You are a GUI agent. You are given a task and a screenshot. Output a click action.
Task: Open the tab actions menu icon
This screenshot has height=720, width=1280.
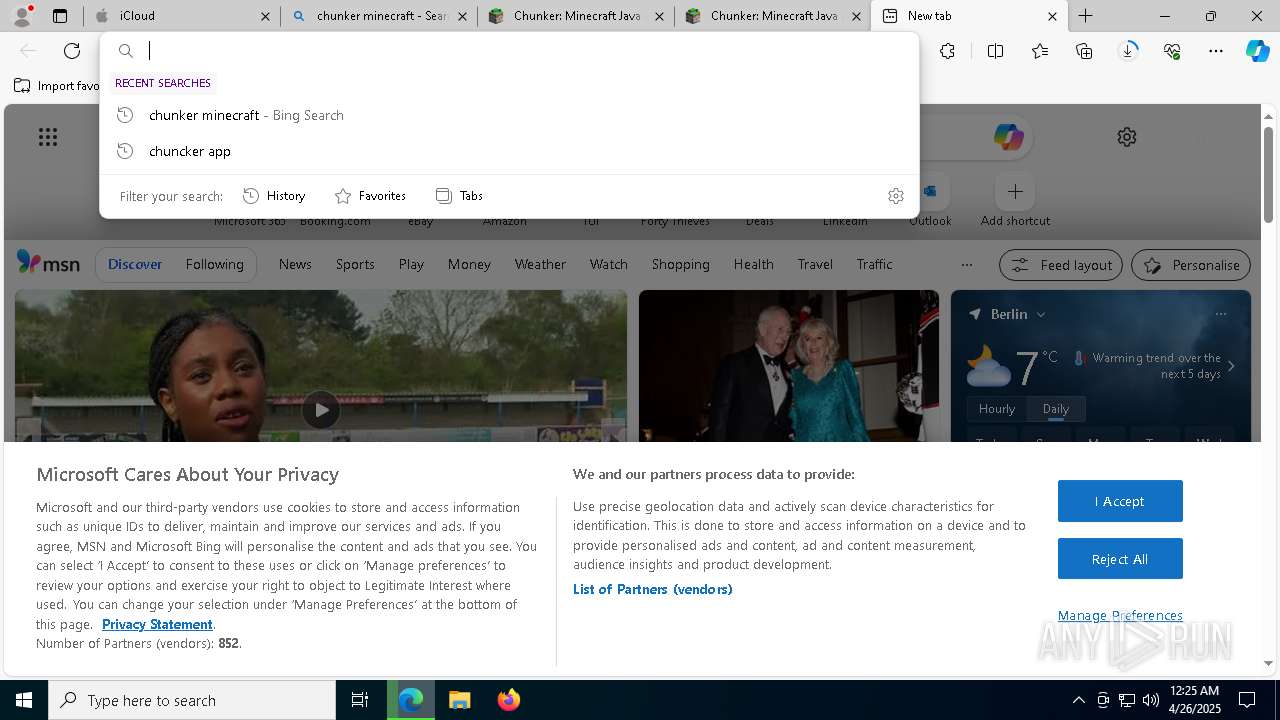[60, 16]
